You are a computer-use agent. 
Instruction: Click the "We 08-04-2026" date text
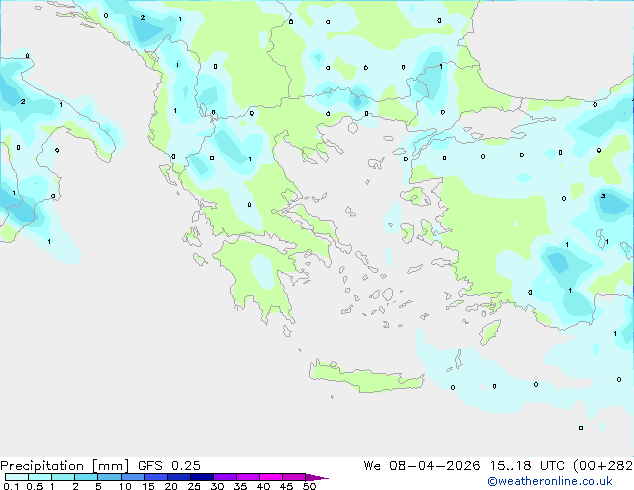422,465
